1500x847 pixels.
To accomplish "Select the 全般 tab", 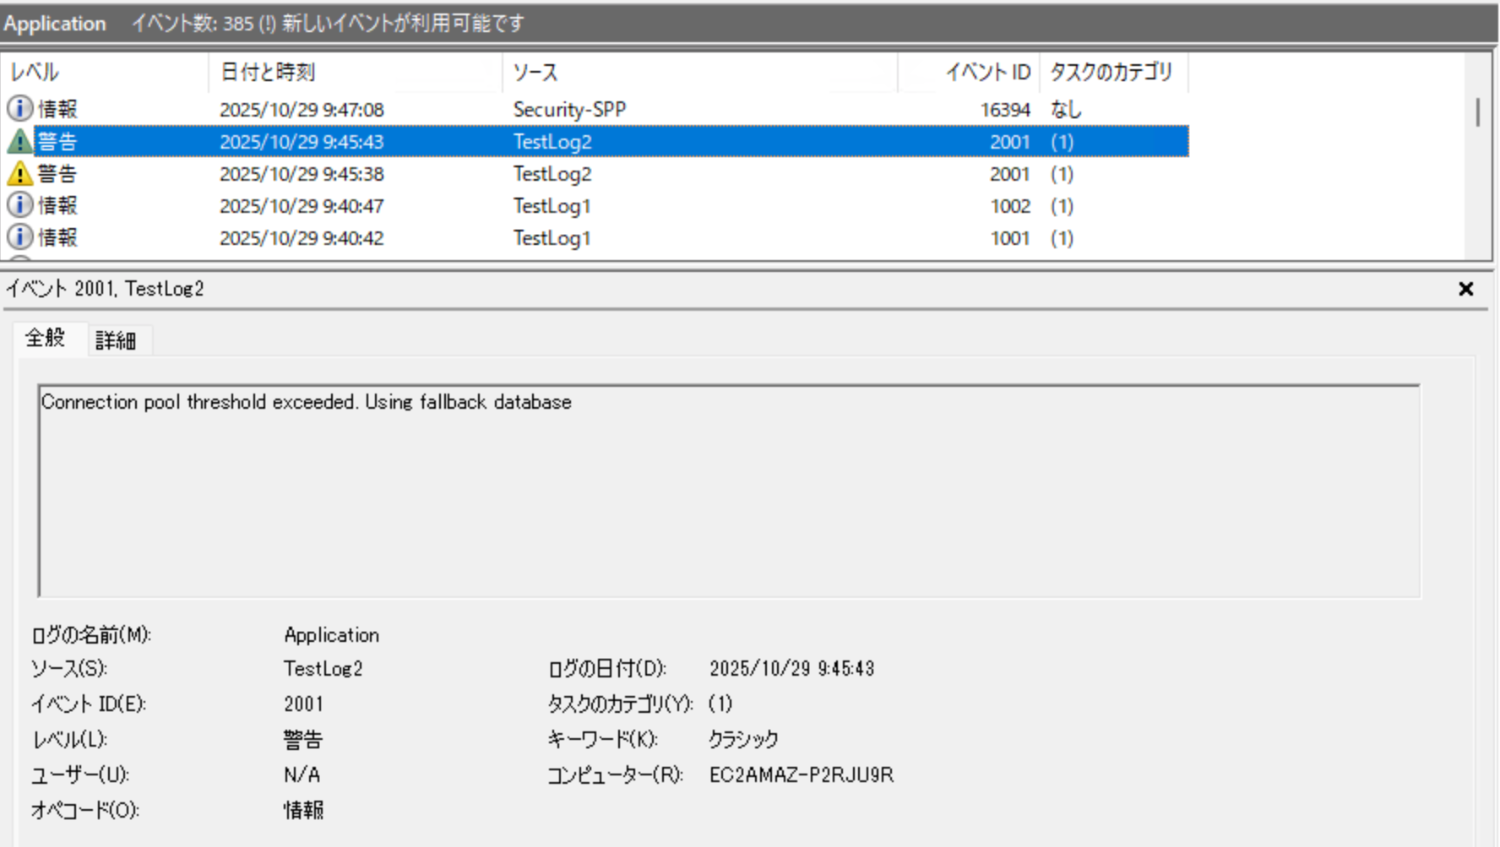I will click(45, 338).
